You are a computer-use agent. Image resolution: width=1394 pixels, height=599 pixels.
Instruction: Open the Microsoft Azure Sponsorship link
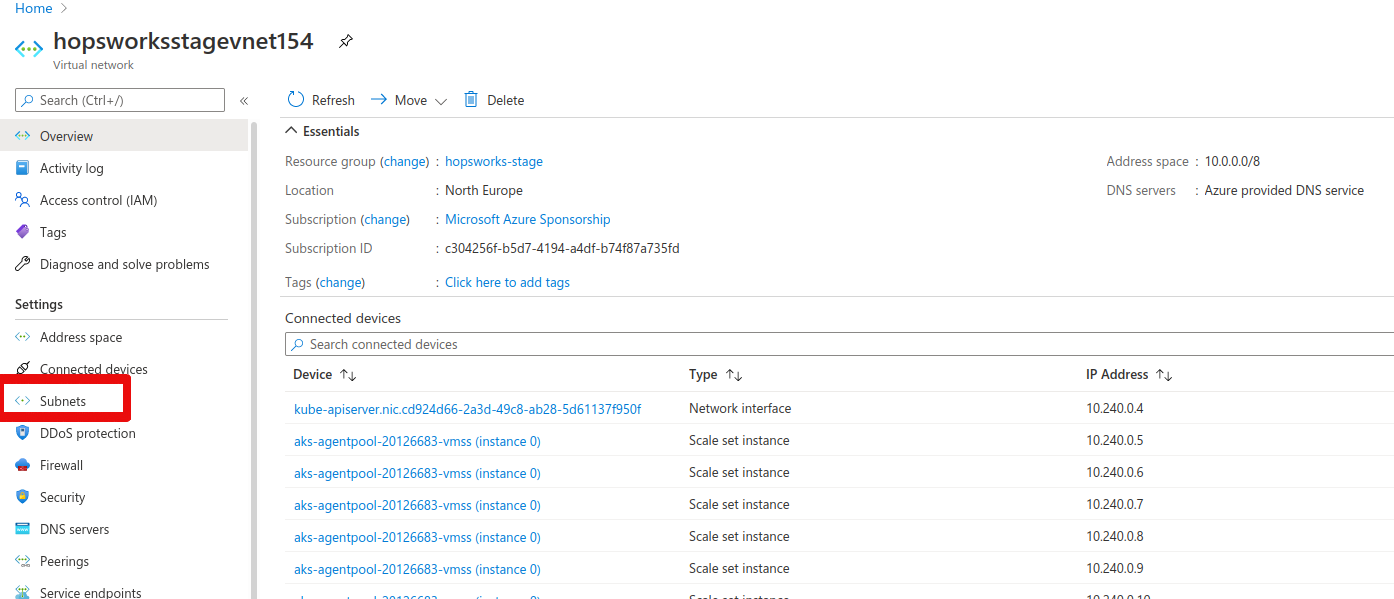[528, 219]
